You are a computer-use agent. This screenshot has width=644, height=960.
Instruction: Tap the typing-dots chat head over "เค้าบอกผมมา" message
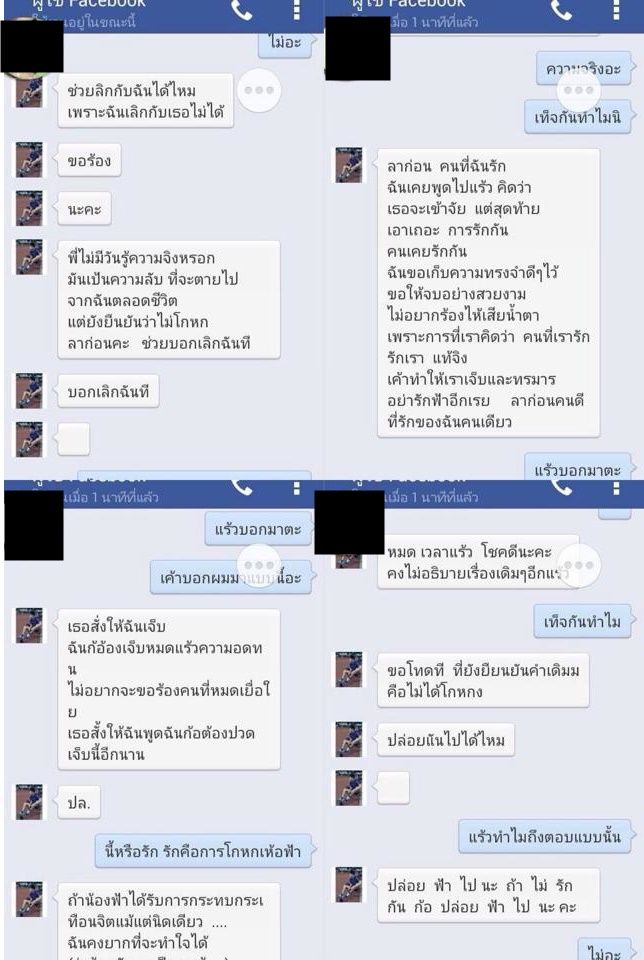(x=259, y=565)
